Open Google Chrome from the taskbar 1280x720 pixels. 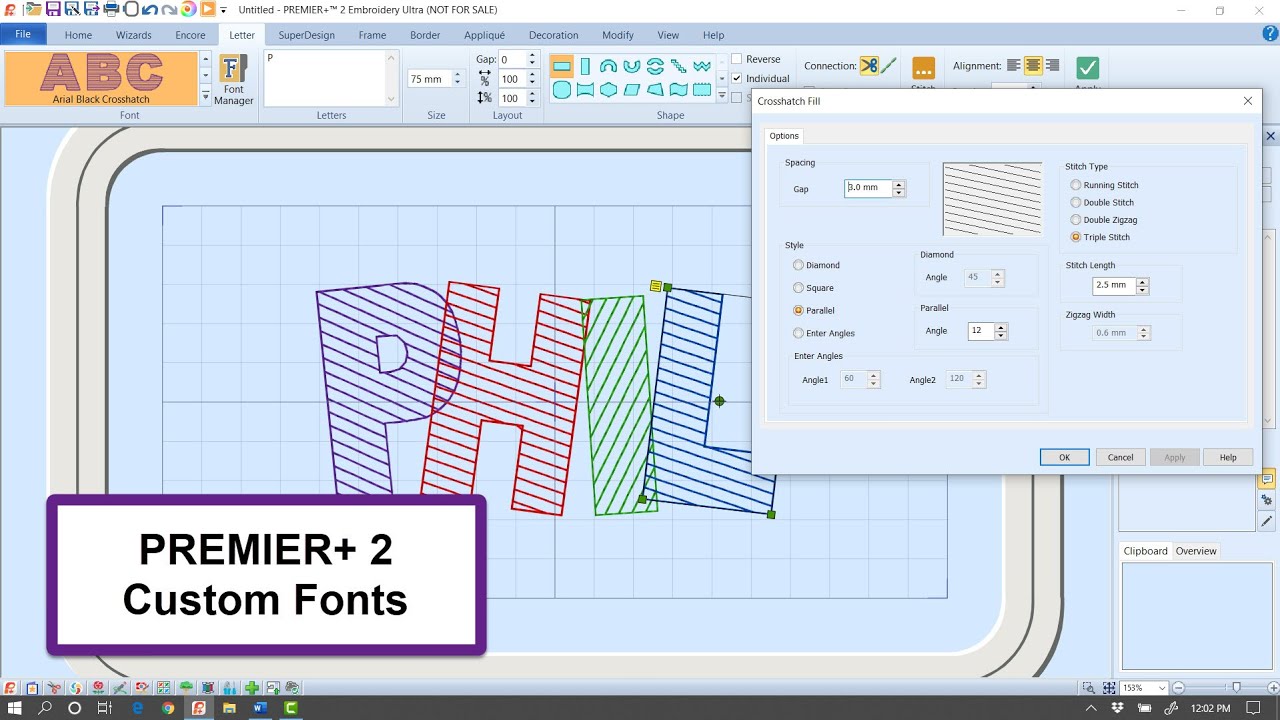[168, 708]
